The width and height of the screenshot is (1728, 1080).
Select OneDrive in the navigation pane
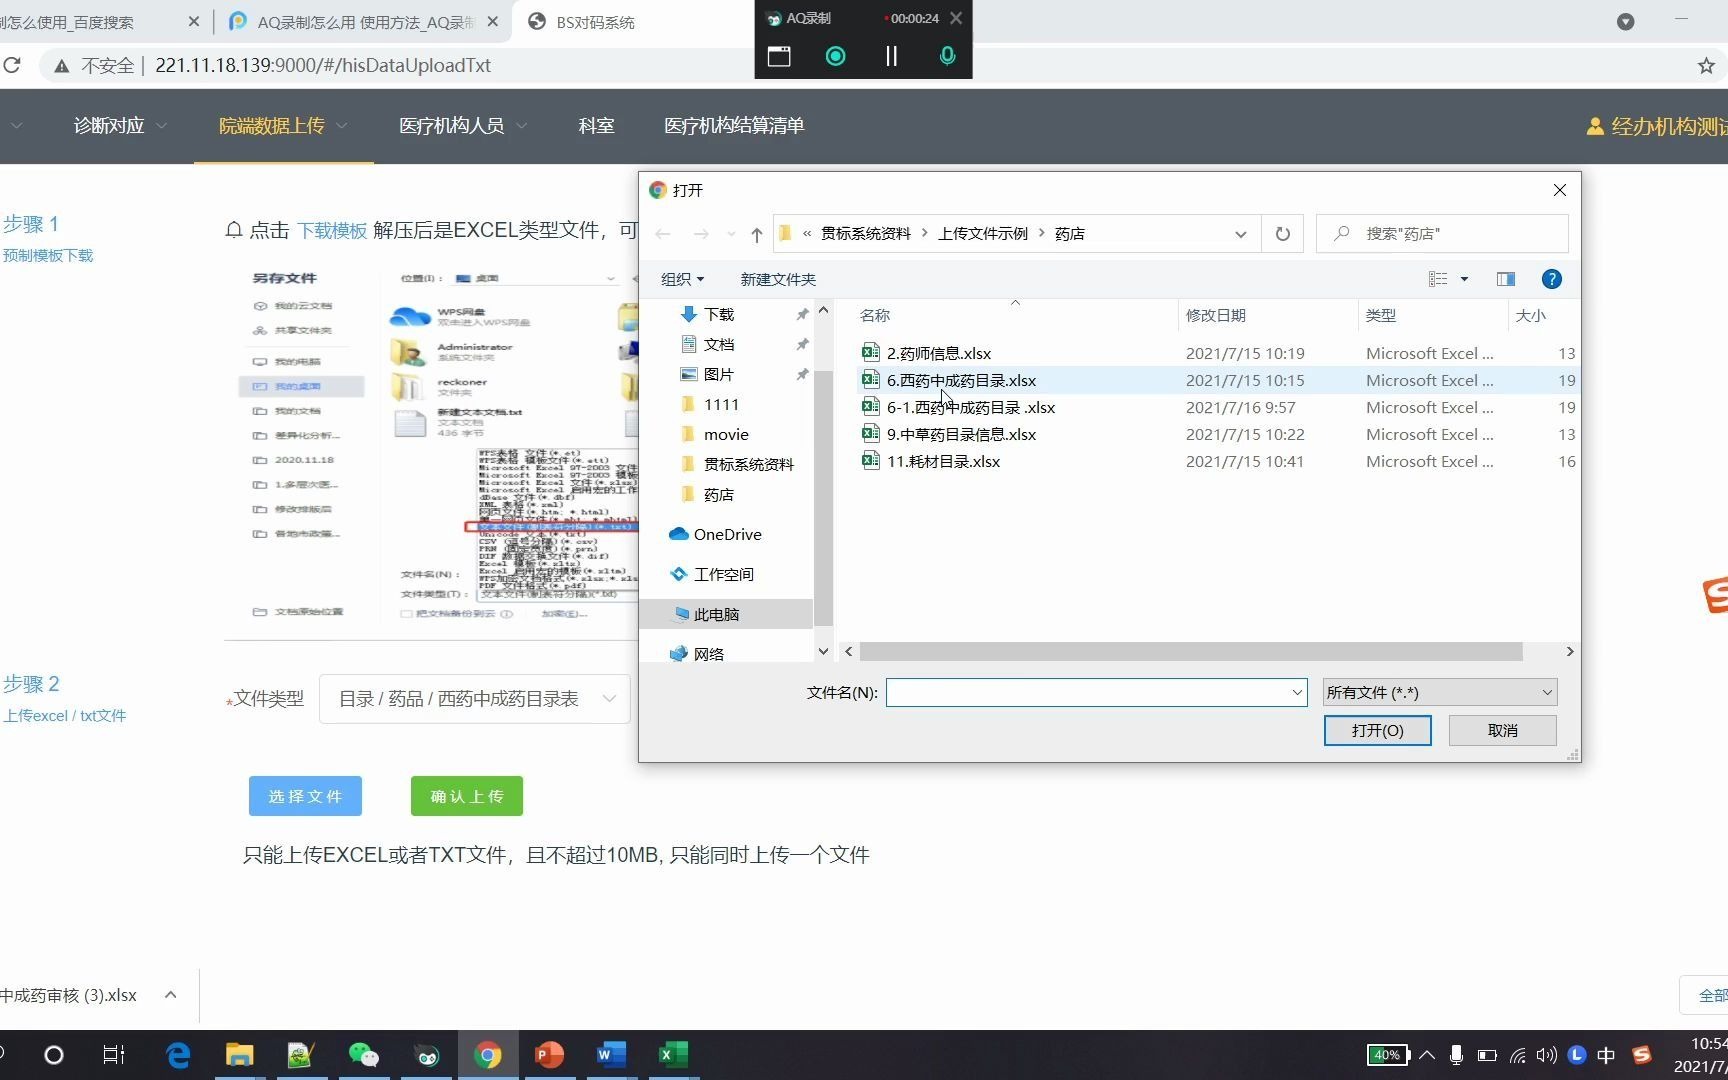point(727,534)
